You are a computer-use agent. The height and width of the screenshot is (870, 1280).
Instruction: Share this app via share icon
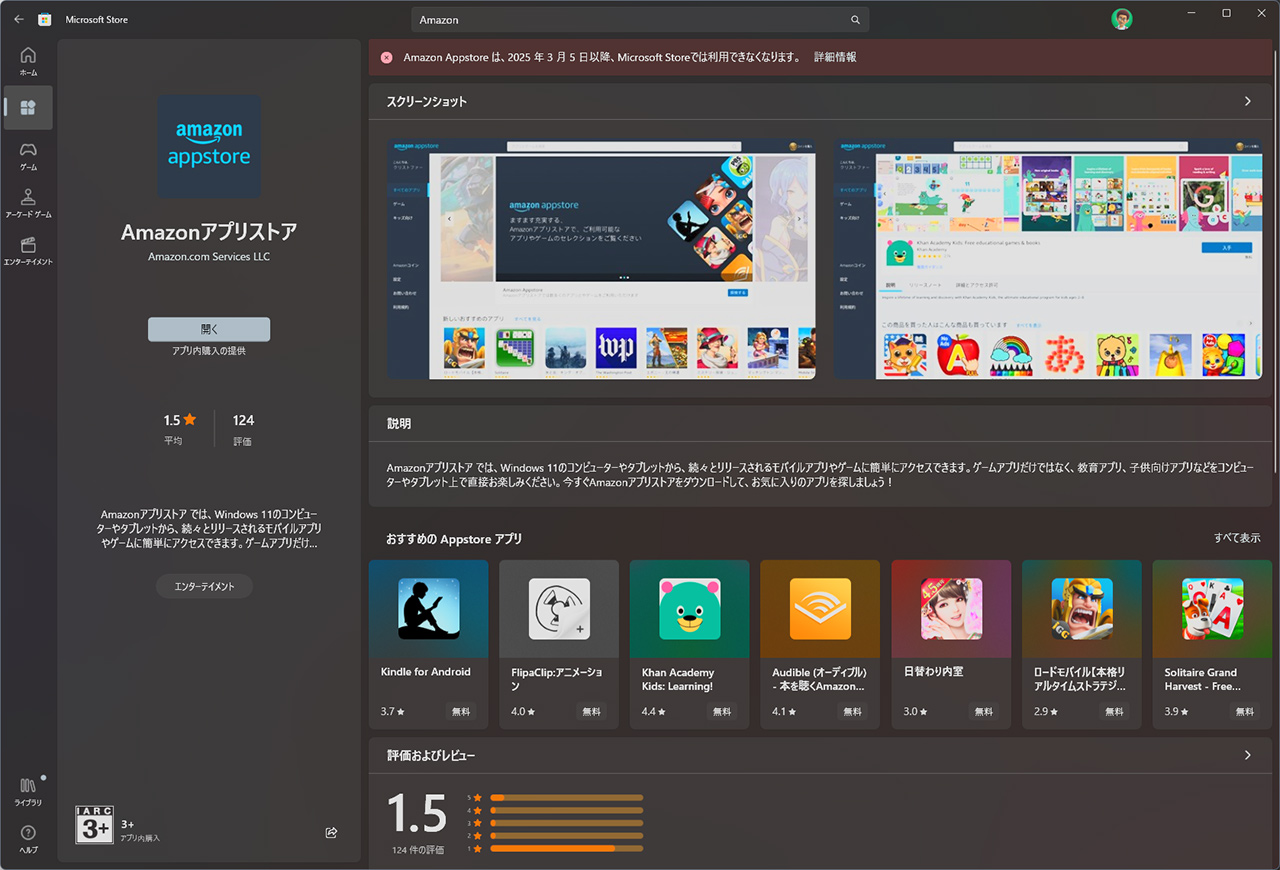[331, 832]
